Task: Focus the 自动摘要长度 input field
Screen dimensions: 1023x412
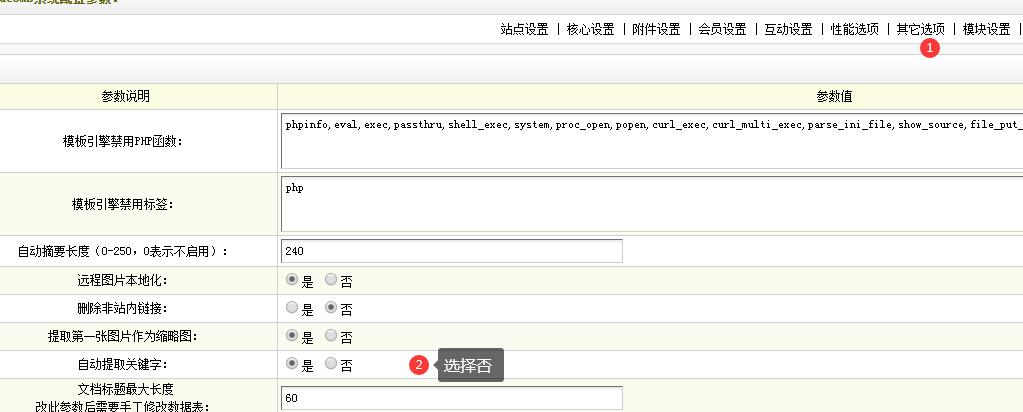Action: click(452, 251)
